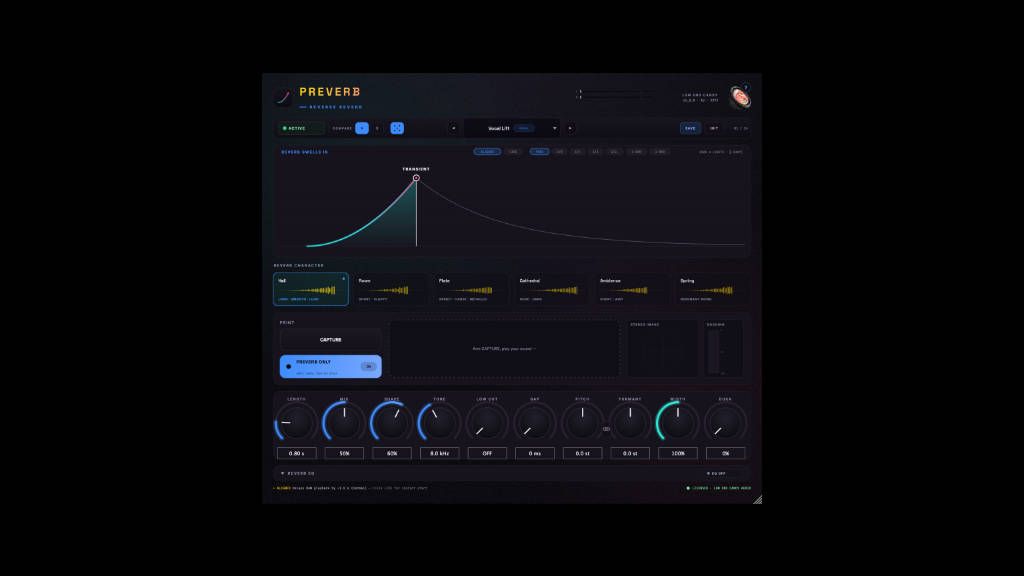Expand the Reverb EQ section

298,473
